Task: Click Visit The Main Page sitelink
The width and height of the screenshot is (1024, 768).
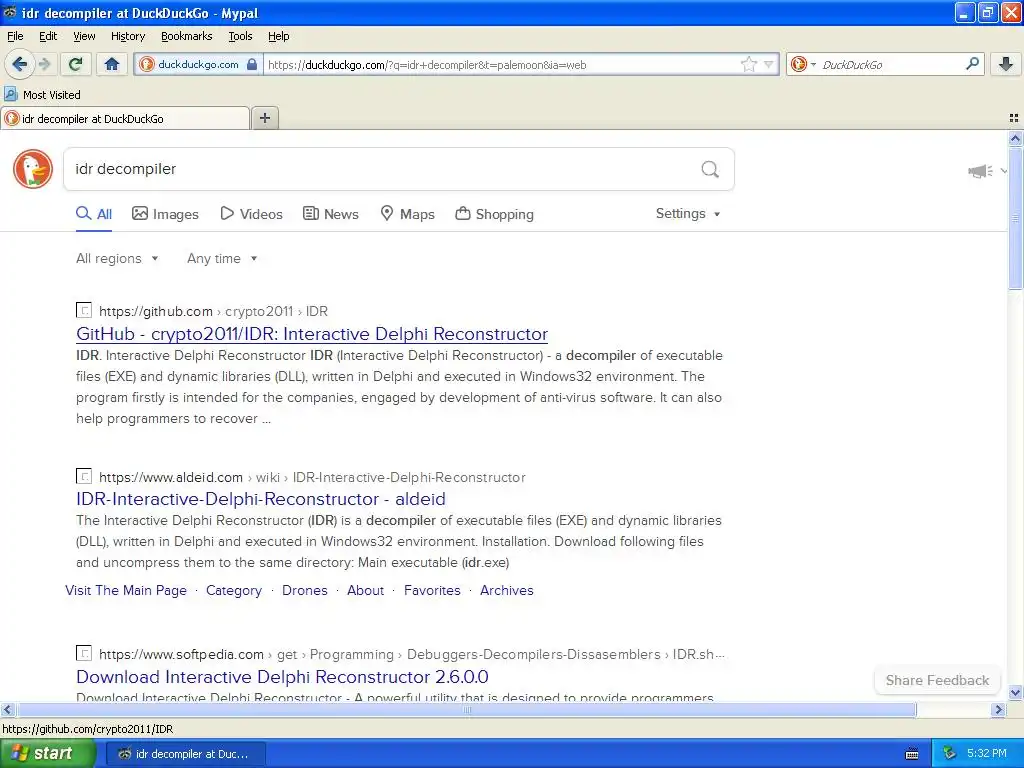Action: (x=126, y=590)
